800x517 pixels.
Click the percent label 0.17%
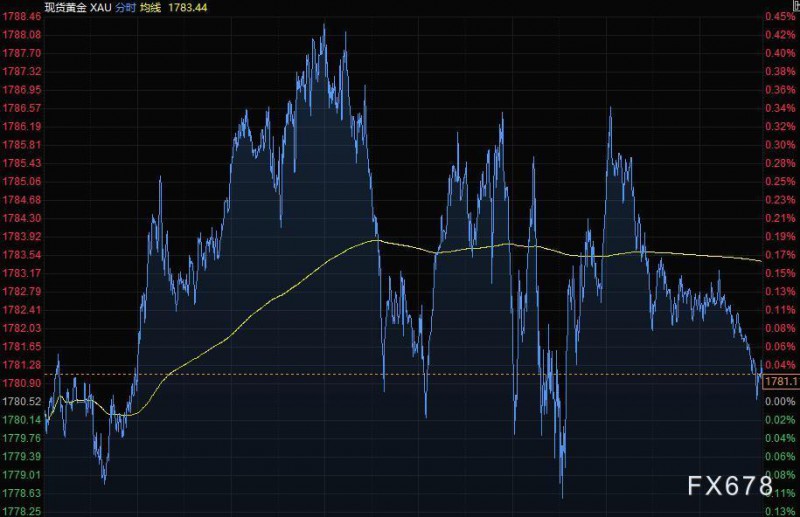780,255
